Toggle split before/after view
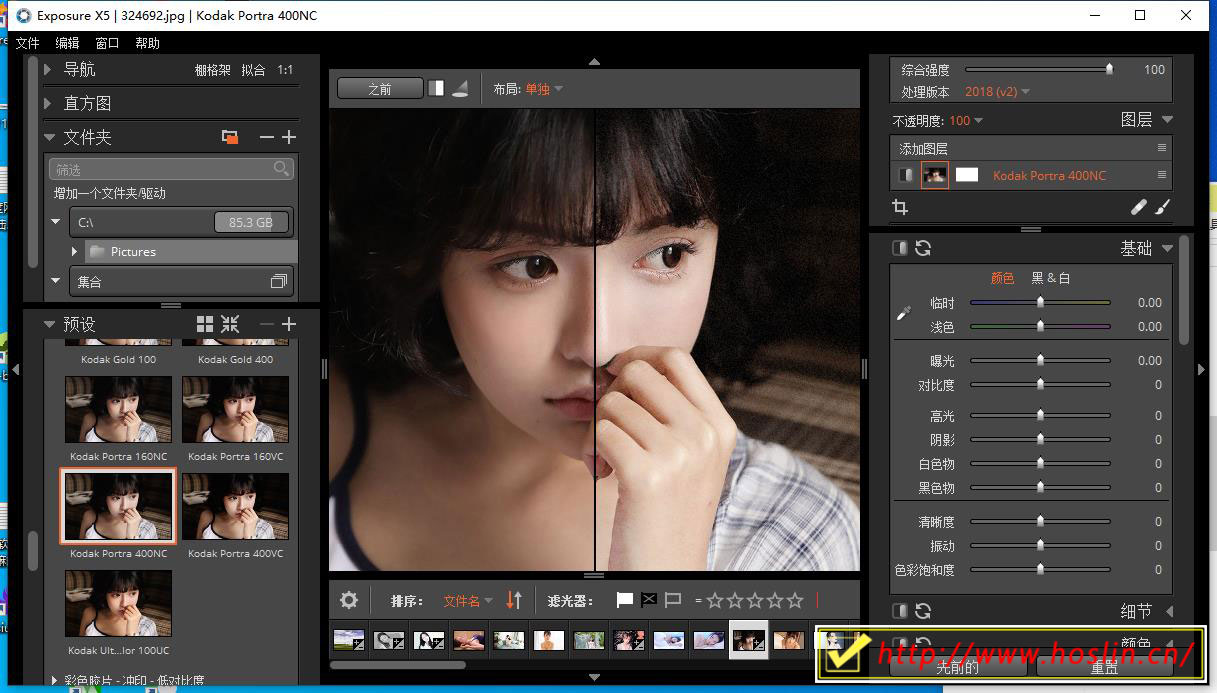 (x=436, y=88)
